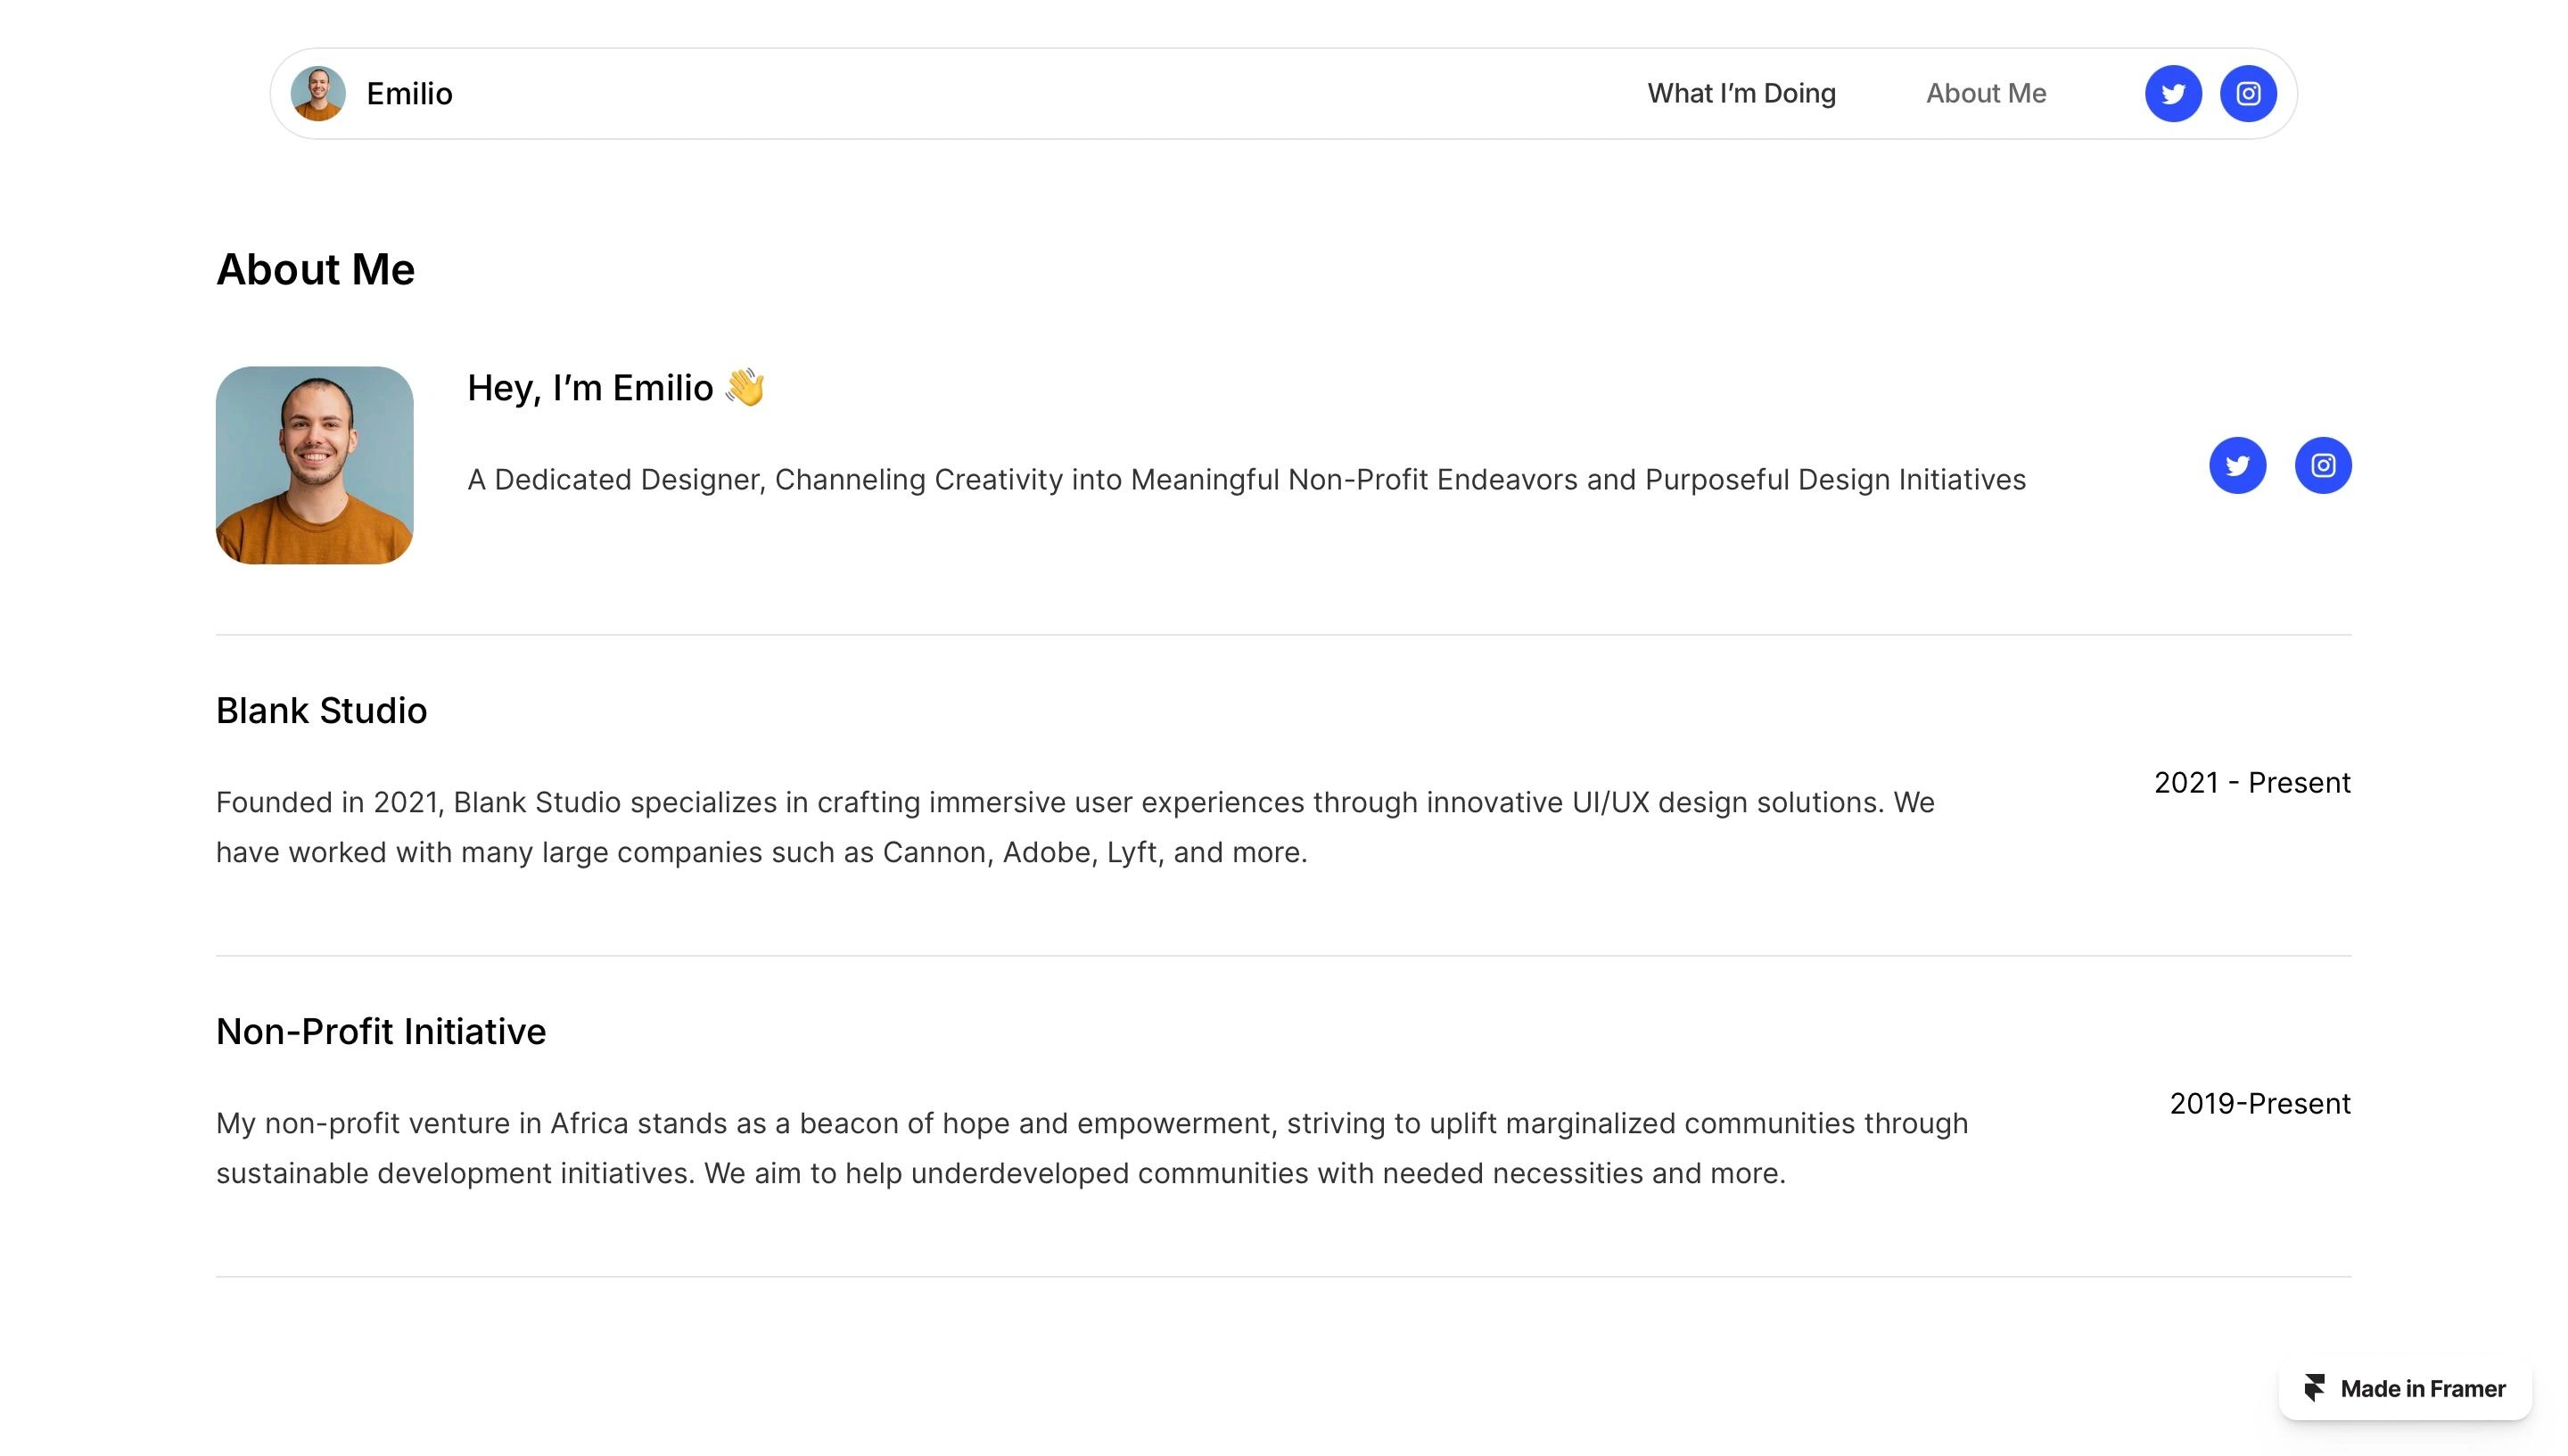Viewport: 2568px width, 1456px height.
Task: Click the Framer logo icon in badge
Action: tap(2313, 1388)
